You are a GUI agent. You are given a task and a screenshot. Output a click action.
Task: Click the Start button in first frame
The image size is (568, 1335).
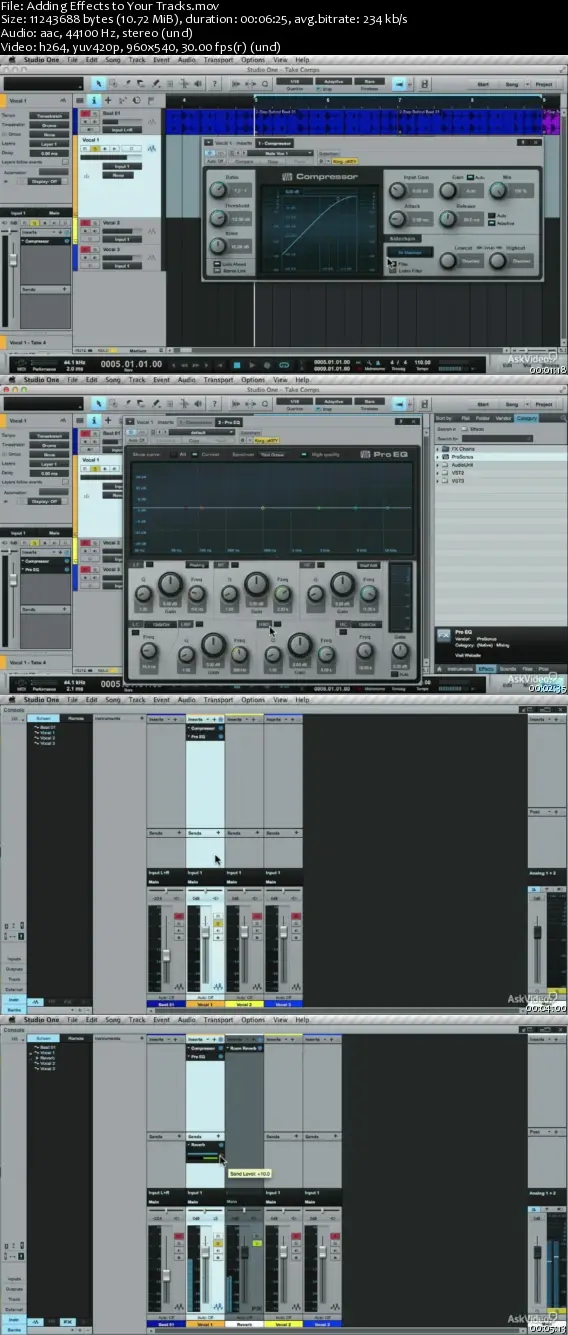click(x=483, y=85)
